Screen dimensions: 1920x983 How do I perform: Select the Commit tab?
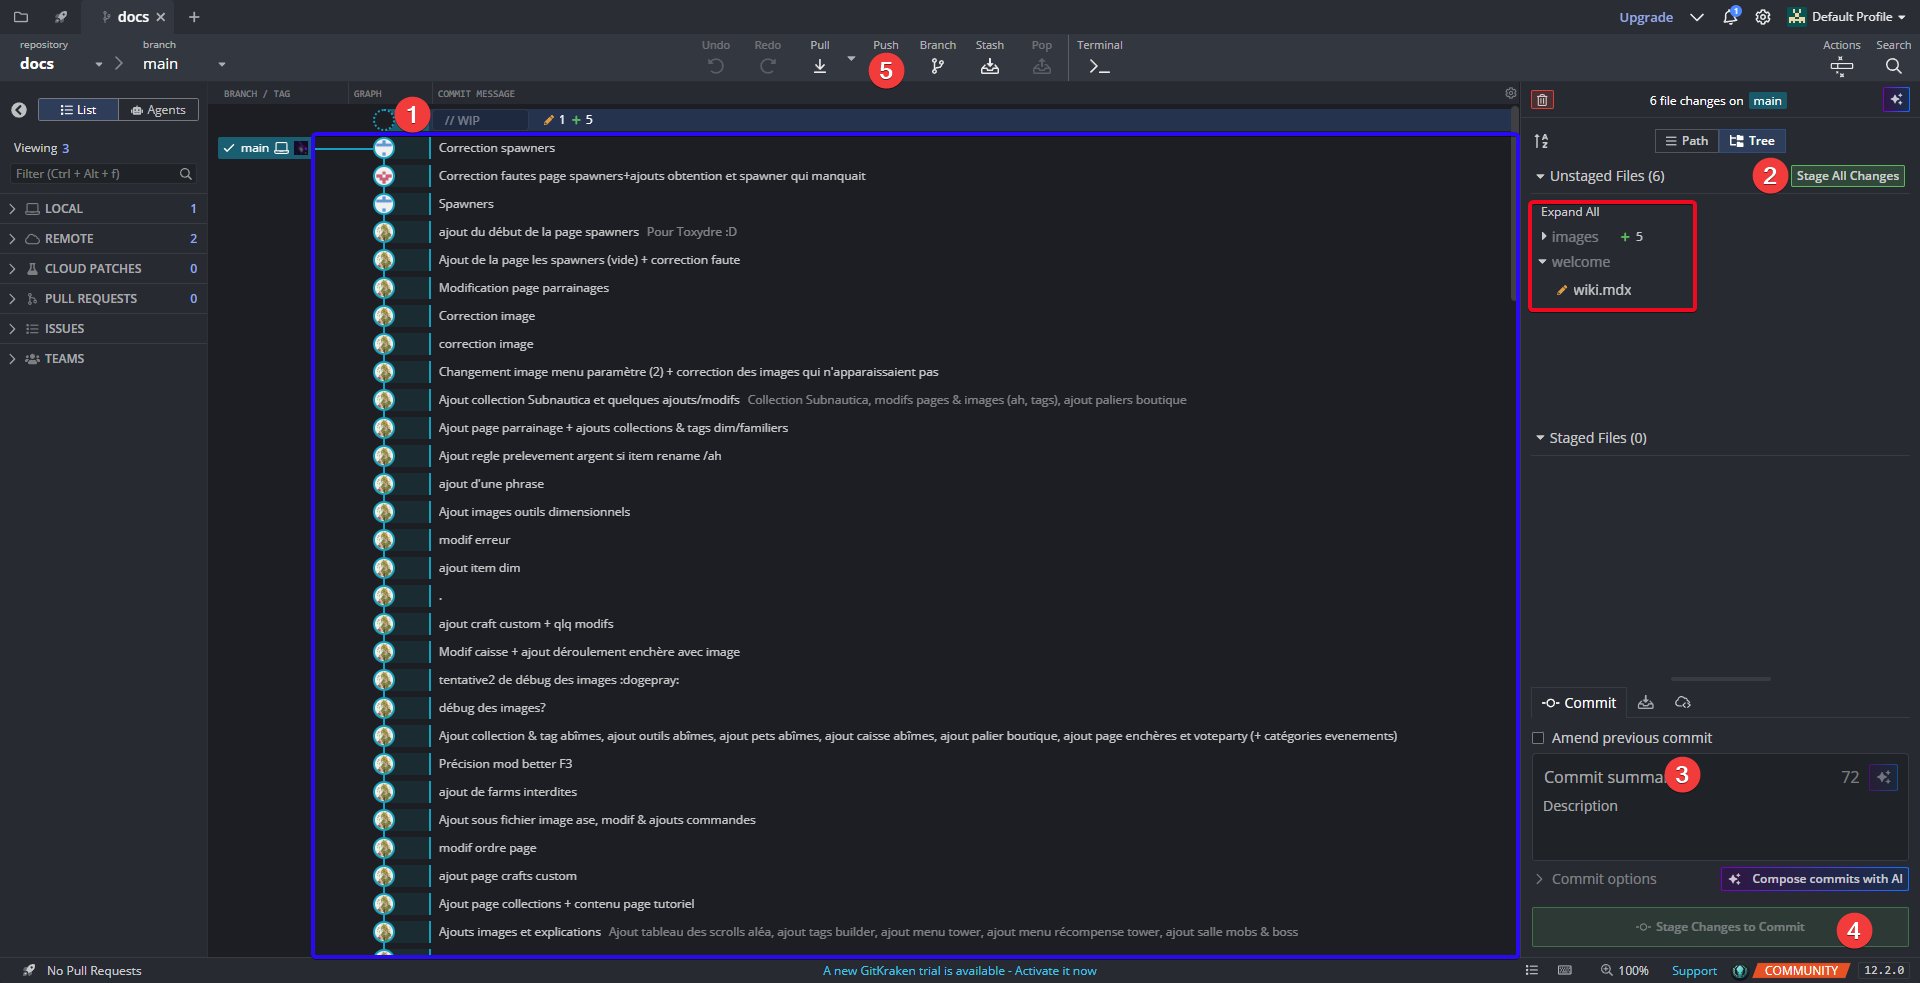point(1579,703)
